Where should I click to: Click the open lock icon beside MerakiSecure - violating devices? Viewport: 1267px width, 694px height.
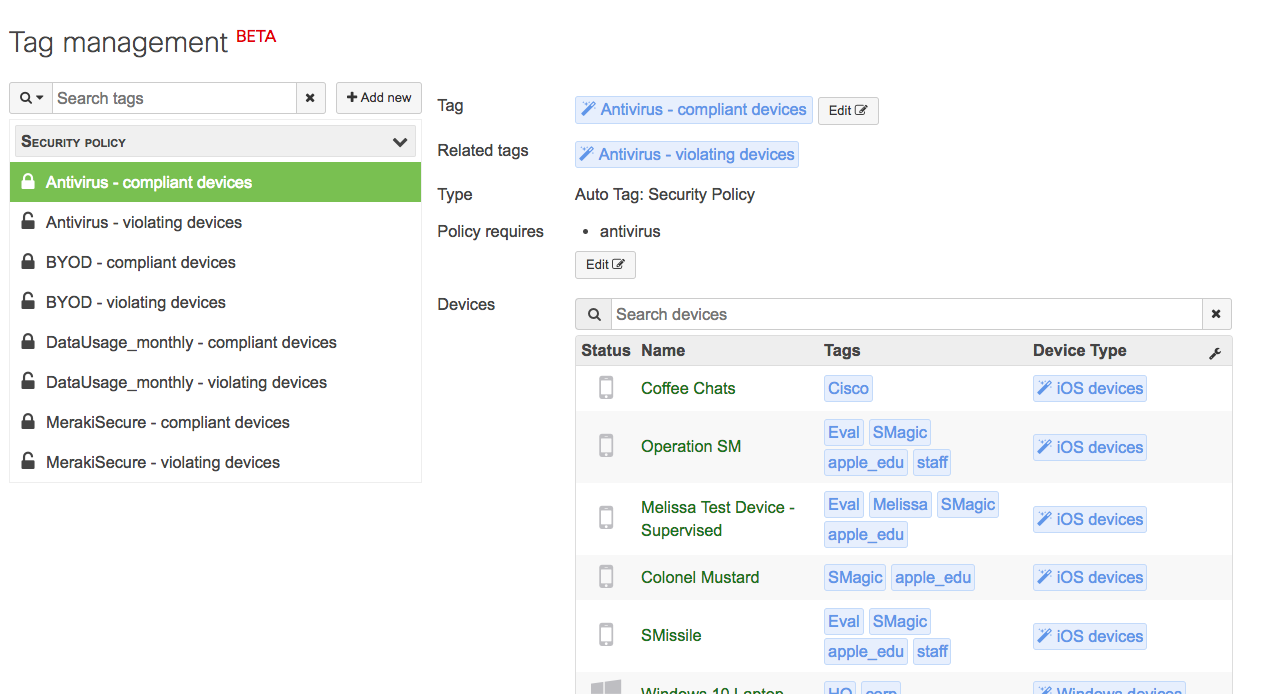[x=28, y=462]
